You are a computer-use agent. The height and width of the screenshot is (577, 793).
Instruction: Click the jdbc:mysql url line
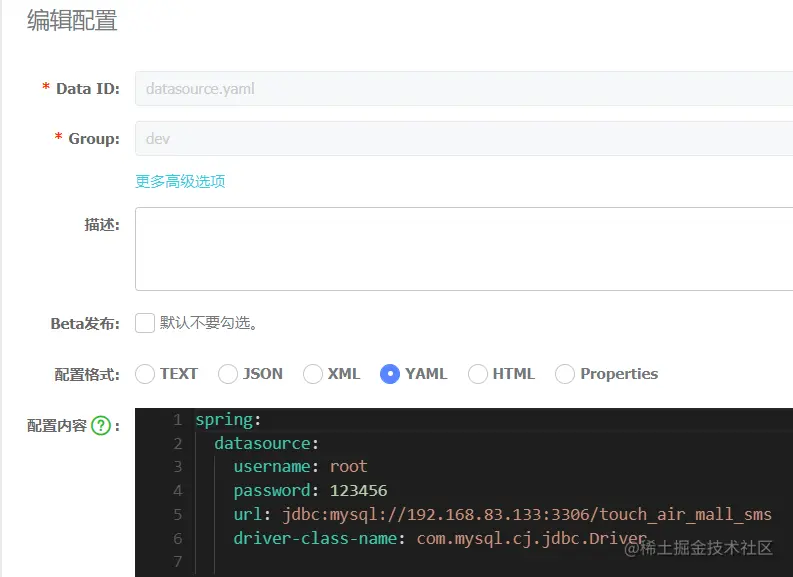click(x=503, y=514)
